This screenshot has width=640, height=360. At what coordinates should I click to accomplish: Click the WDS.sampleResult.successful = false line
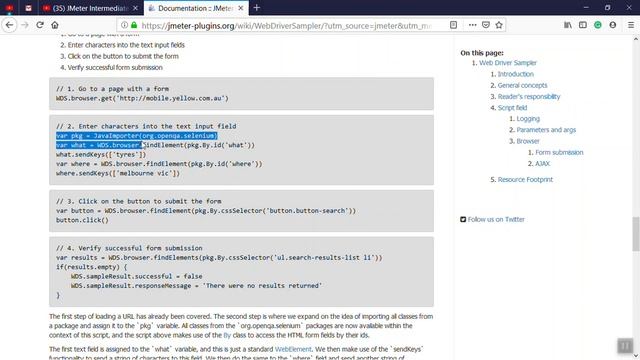[x=137, y=276]
